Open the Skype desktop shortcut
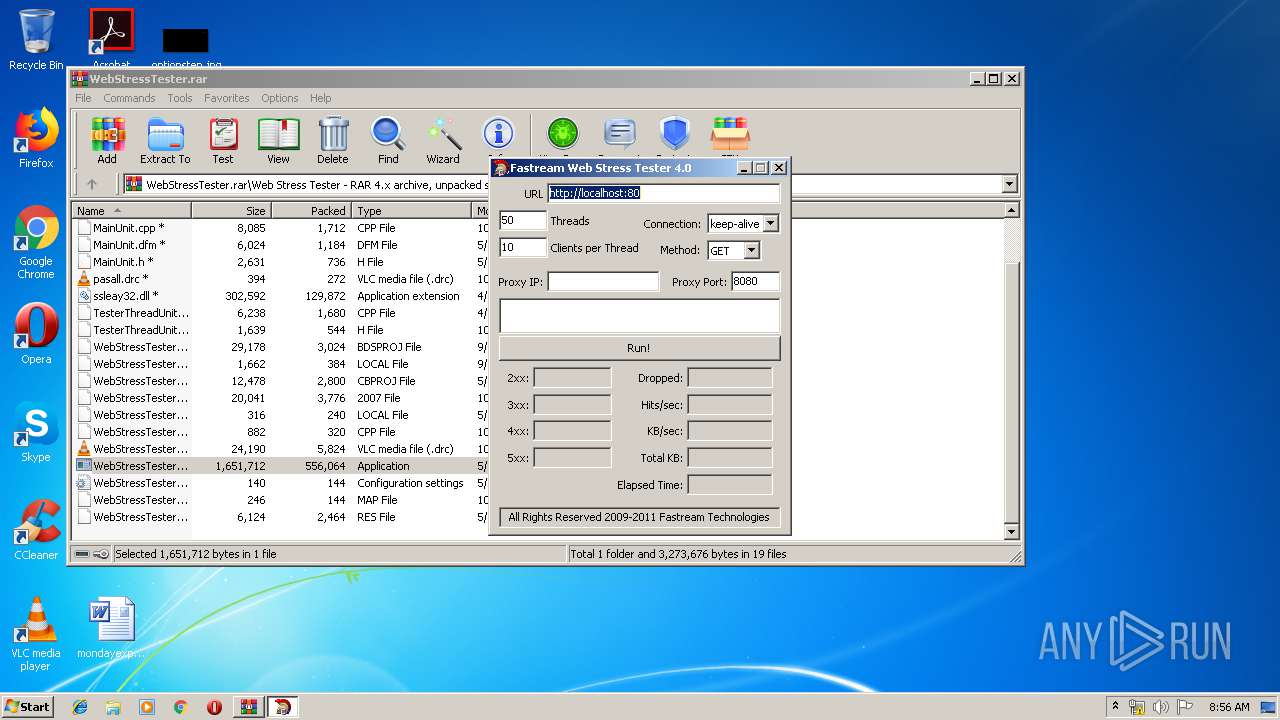 pyautogui.click(x=36, y=432)
